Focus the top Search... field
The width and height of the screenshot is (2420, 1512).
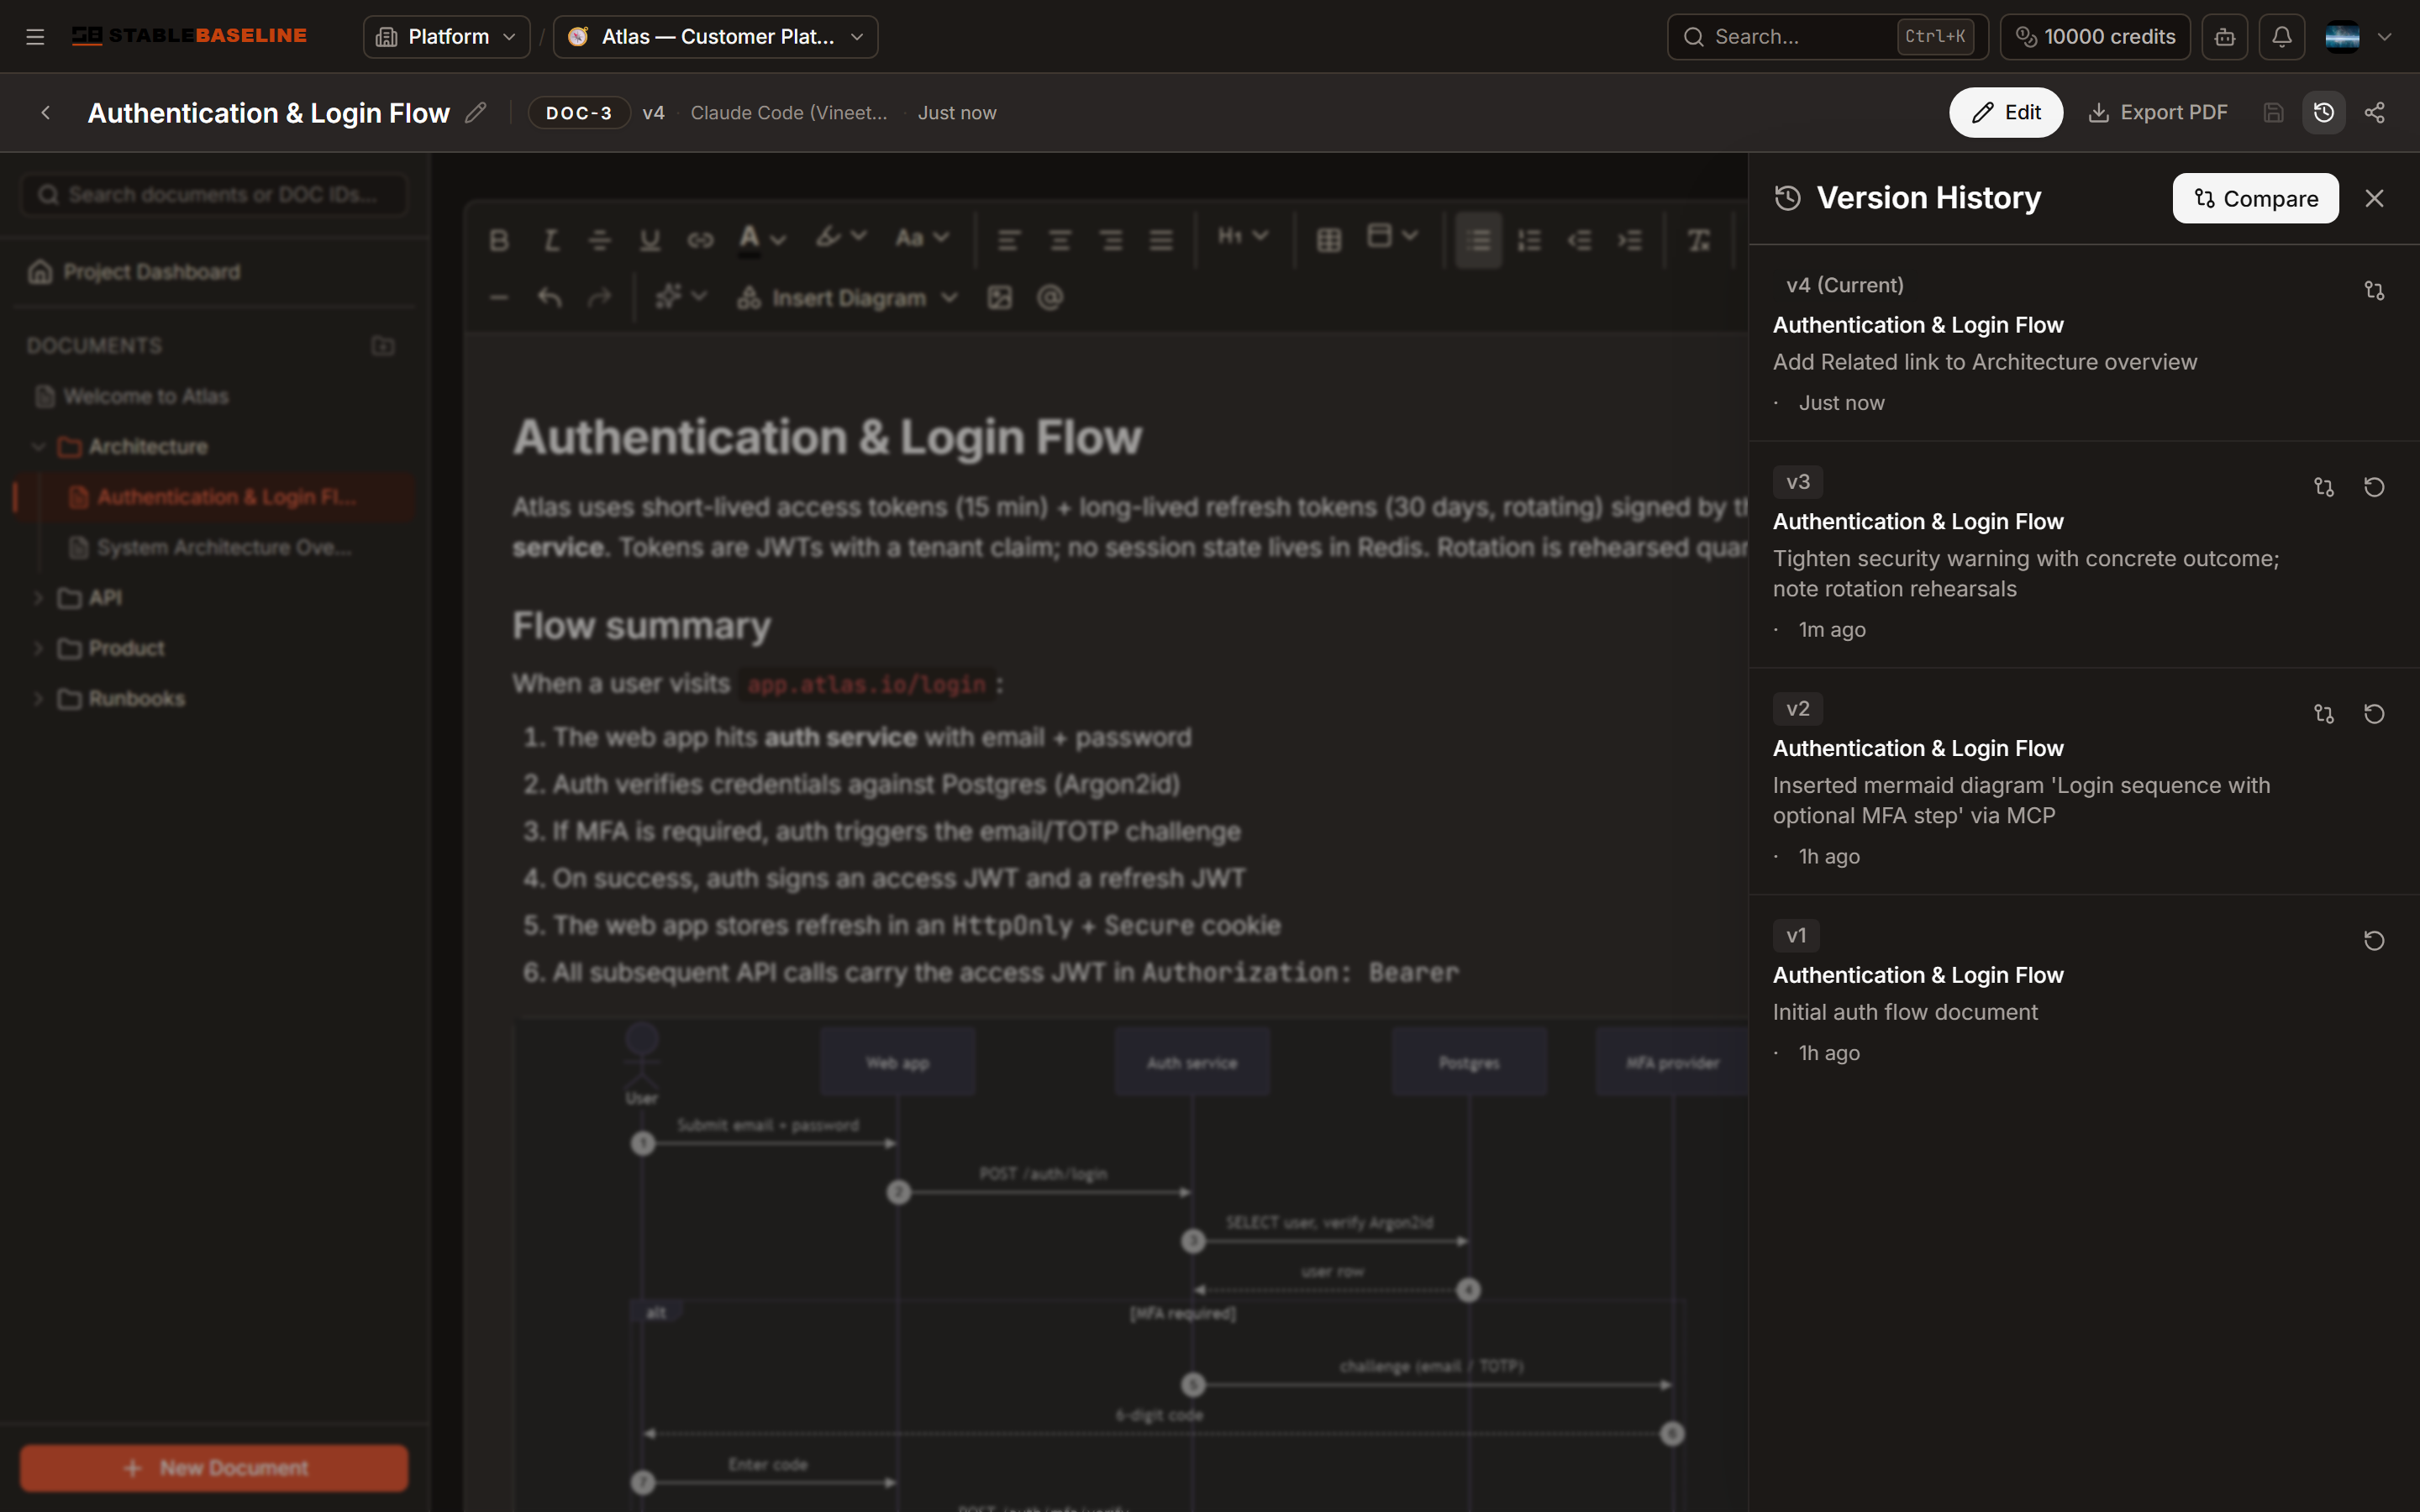[x=1827, y=37]
